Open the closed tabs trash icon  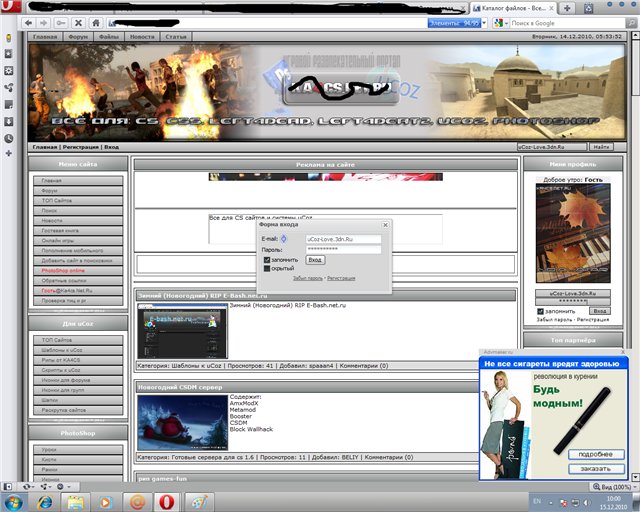588,8
